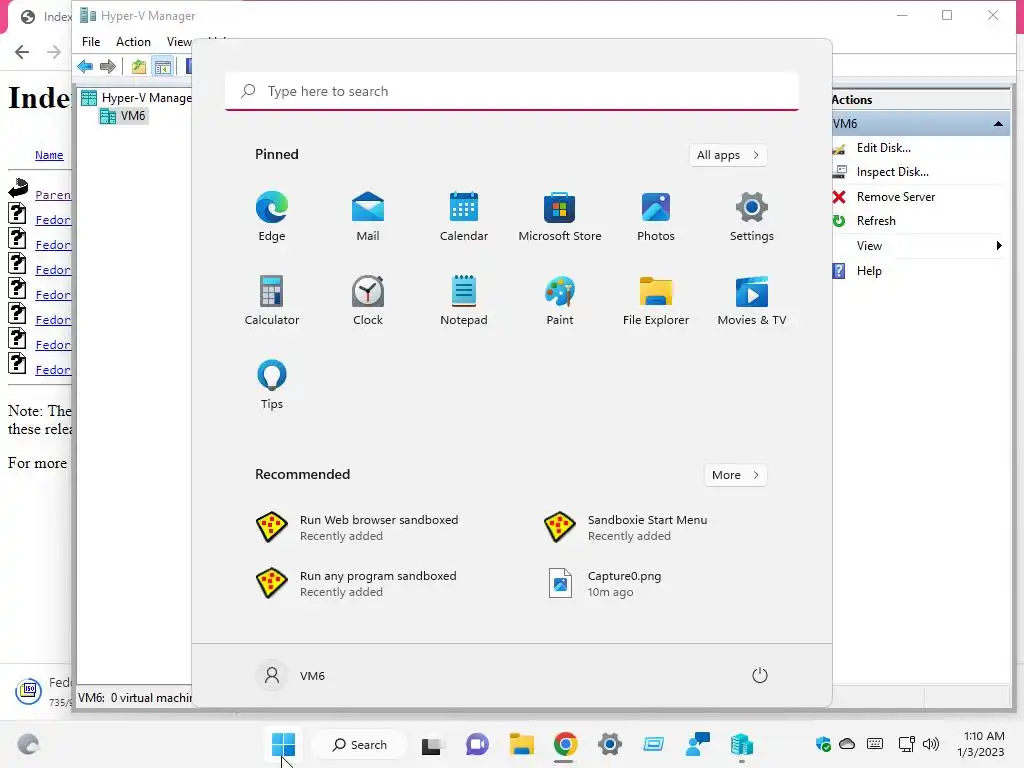Open Settings gear on the taskbar

coord(609,744)
